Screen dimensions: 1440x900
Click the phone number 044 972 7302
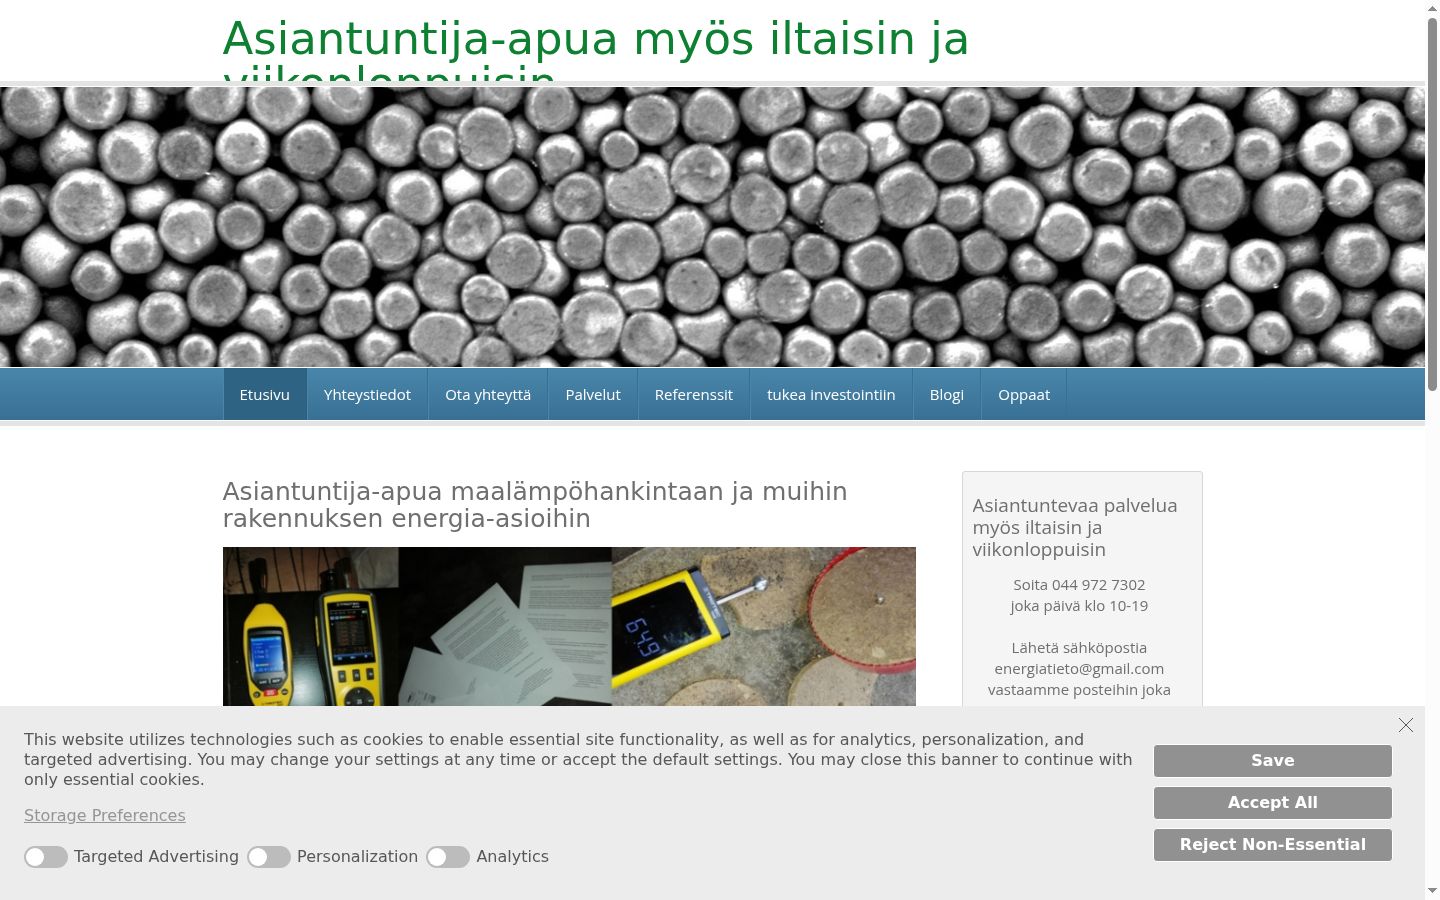(1098, 585)
